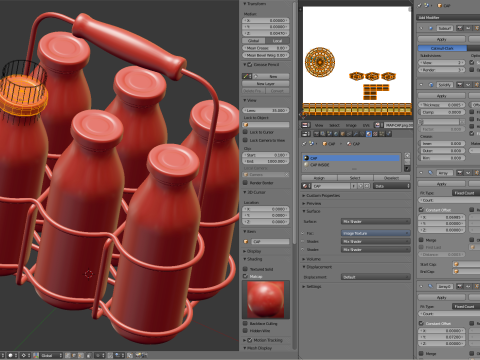Open the material slot specials arrow

(407, 169)
